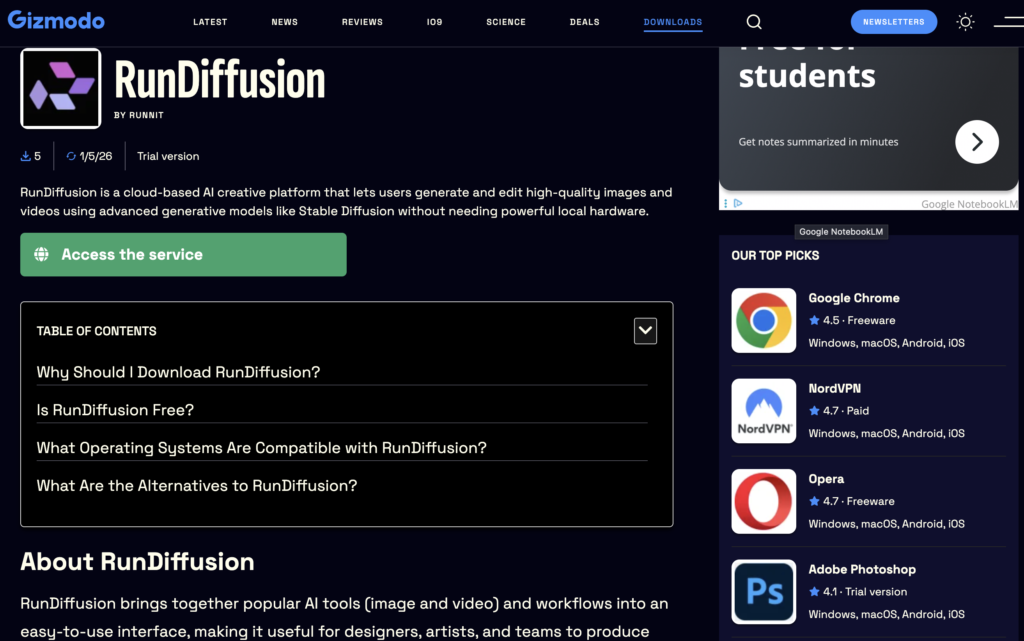Click the '4.1 · Trial version' rating text
1024x641 pixels.
pyautogui.click(x=865, y=591)
